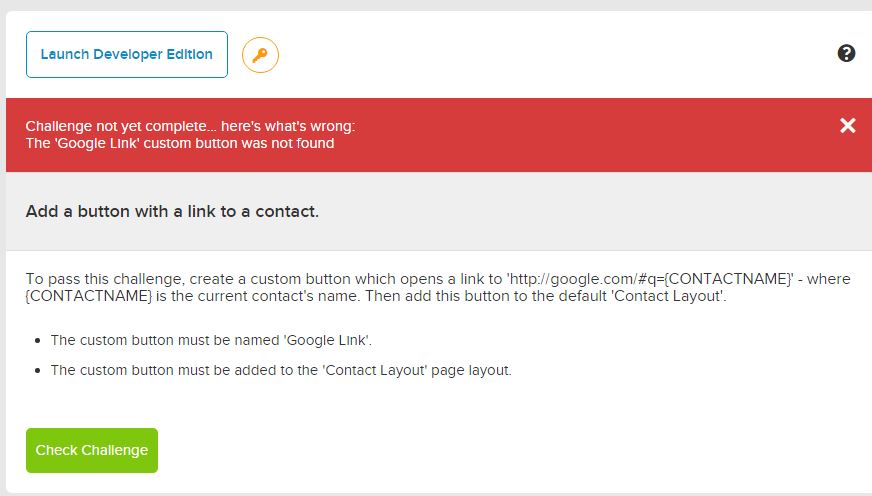
Task: Click the Launch Developer Edition button
Action: coord(126,54)
